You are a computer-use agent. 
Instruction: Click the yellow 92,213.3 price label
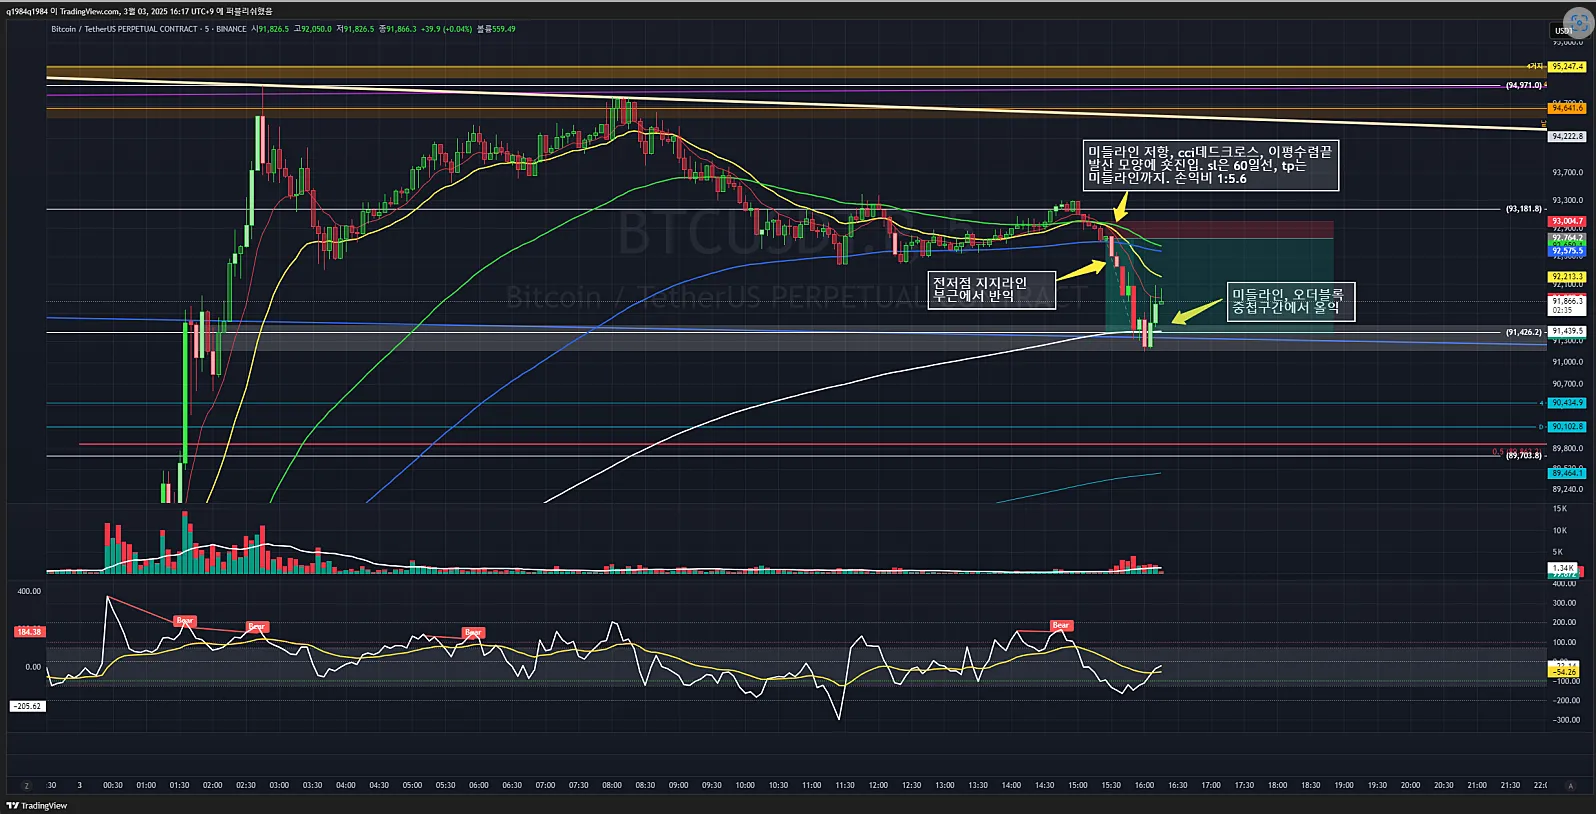tap(1567, 277)
